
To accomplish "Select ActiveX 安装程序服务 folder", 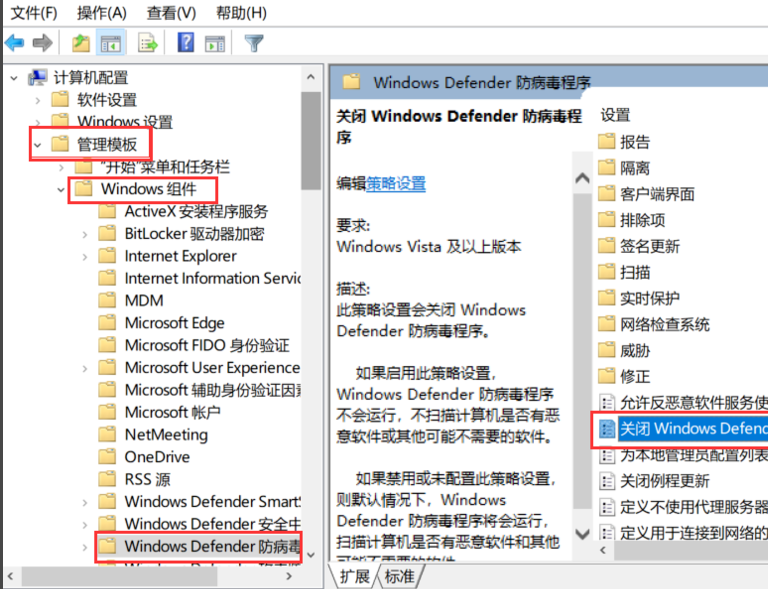I will point(196,212).
